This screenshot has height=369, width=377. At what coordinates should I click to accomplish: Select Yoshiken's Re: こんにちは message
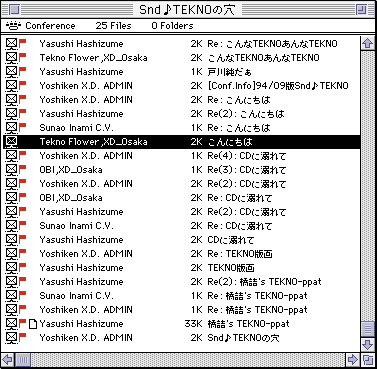[181, 100]
